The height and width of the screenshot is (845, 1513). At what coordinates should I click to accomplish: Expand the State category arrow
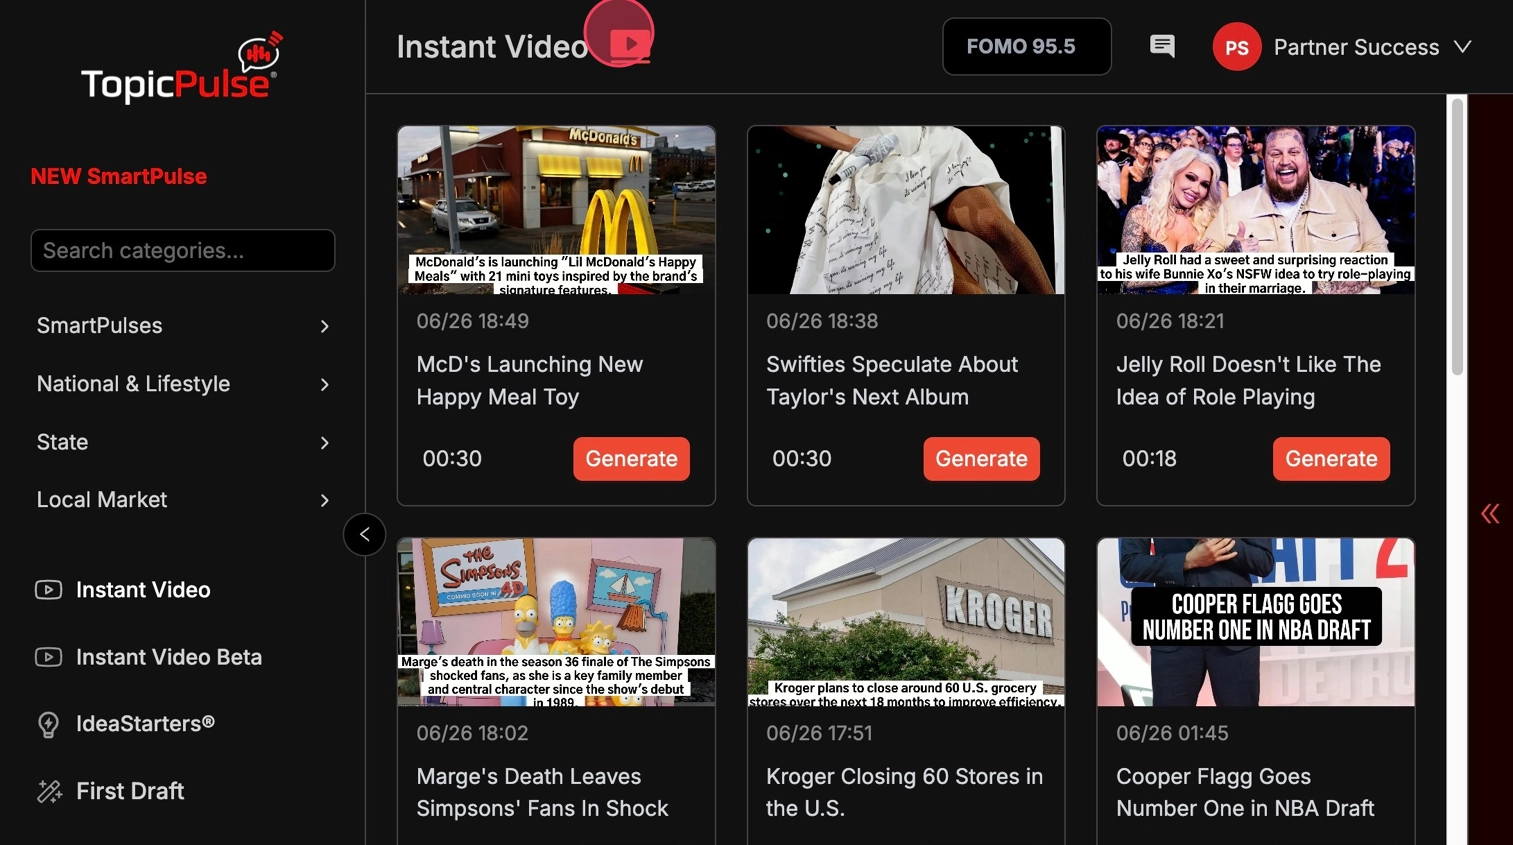click(x=324, y=442)
